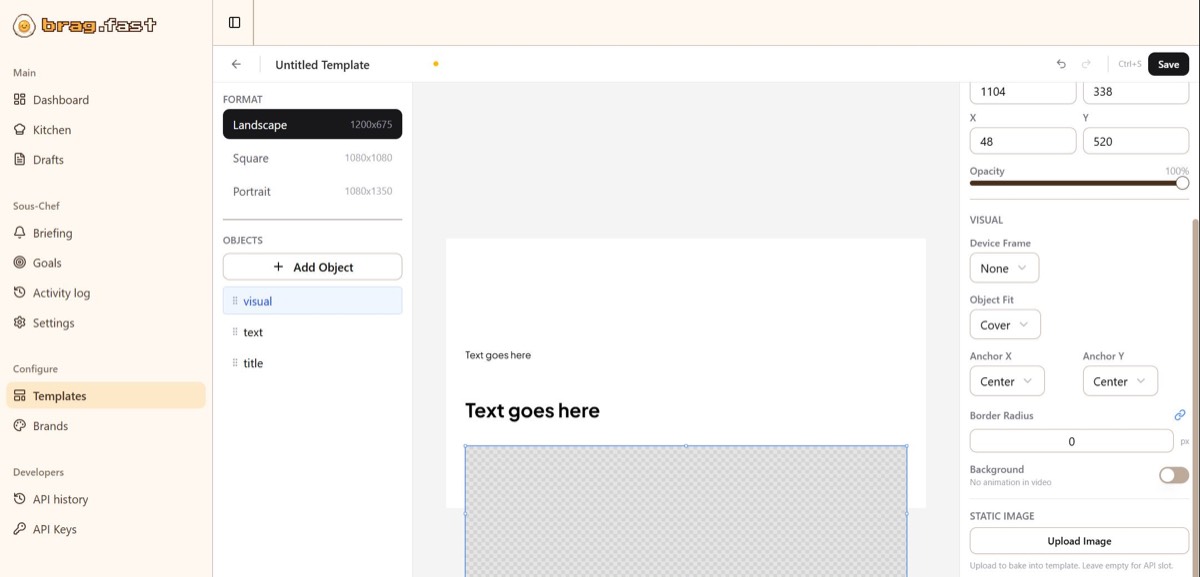Click the Settings sliders icon
Screen dimensions: 1200x577
click(x=20, y=323)
